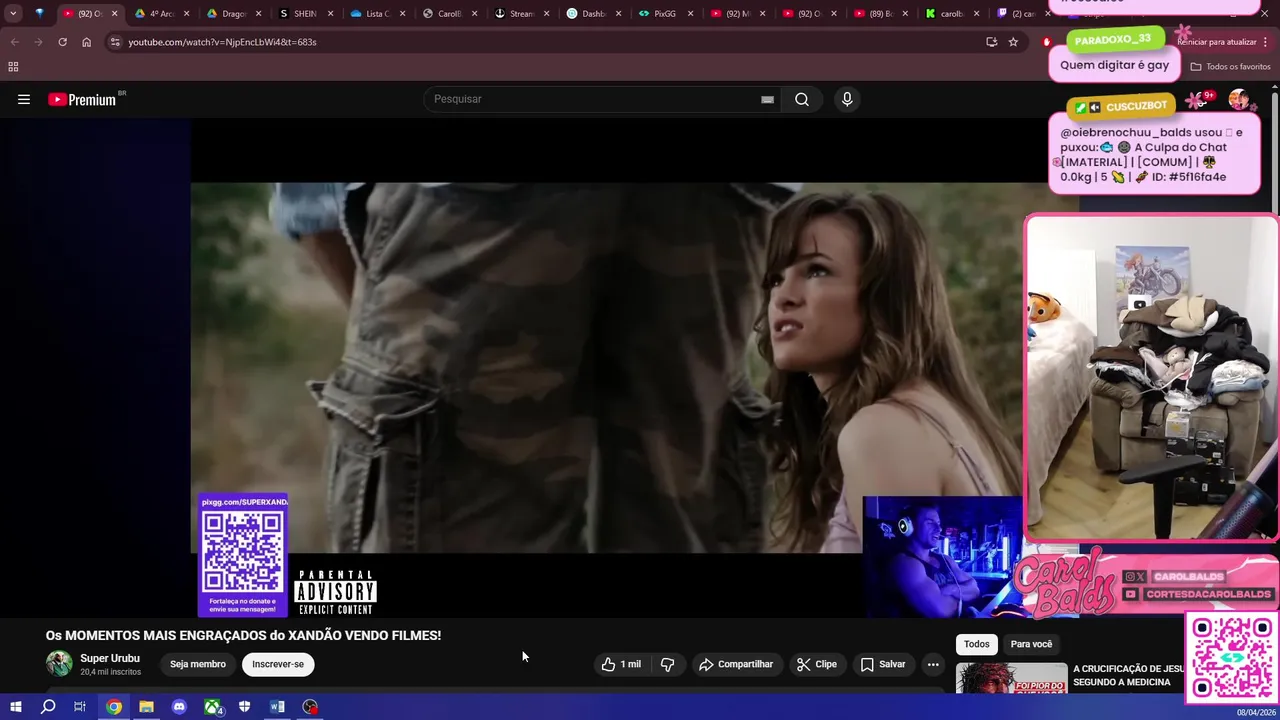Open Discord from taskbar
Image resolution: width=1280 pixels, height=720 pixels.
click(x=179, y=707)
